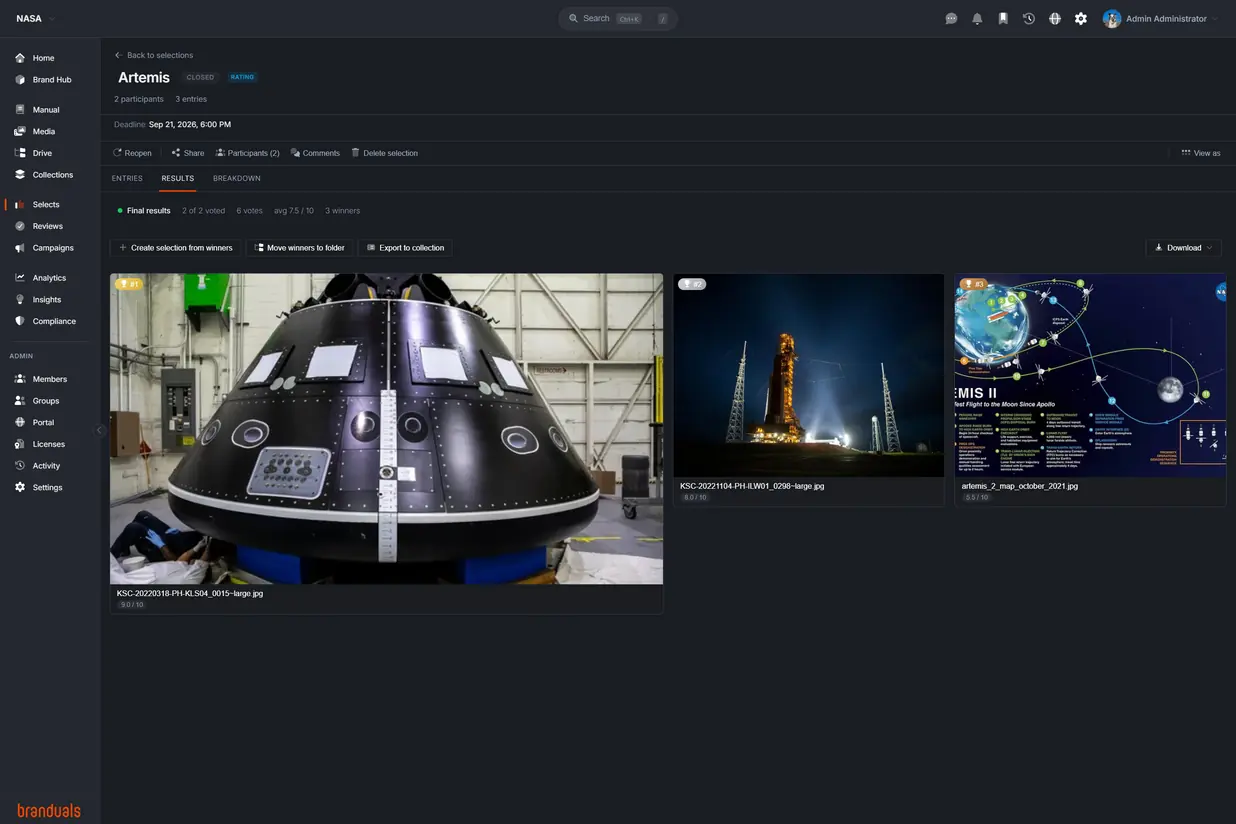Click Delete selection

(384, 153)
